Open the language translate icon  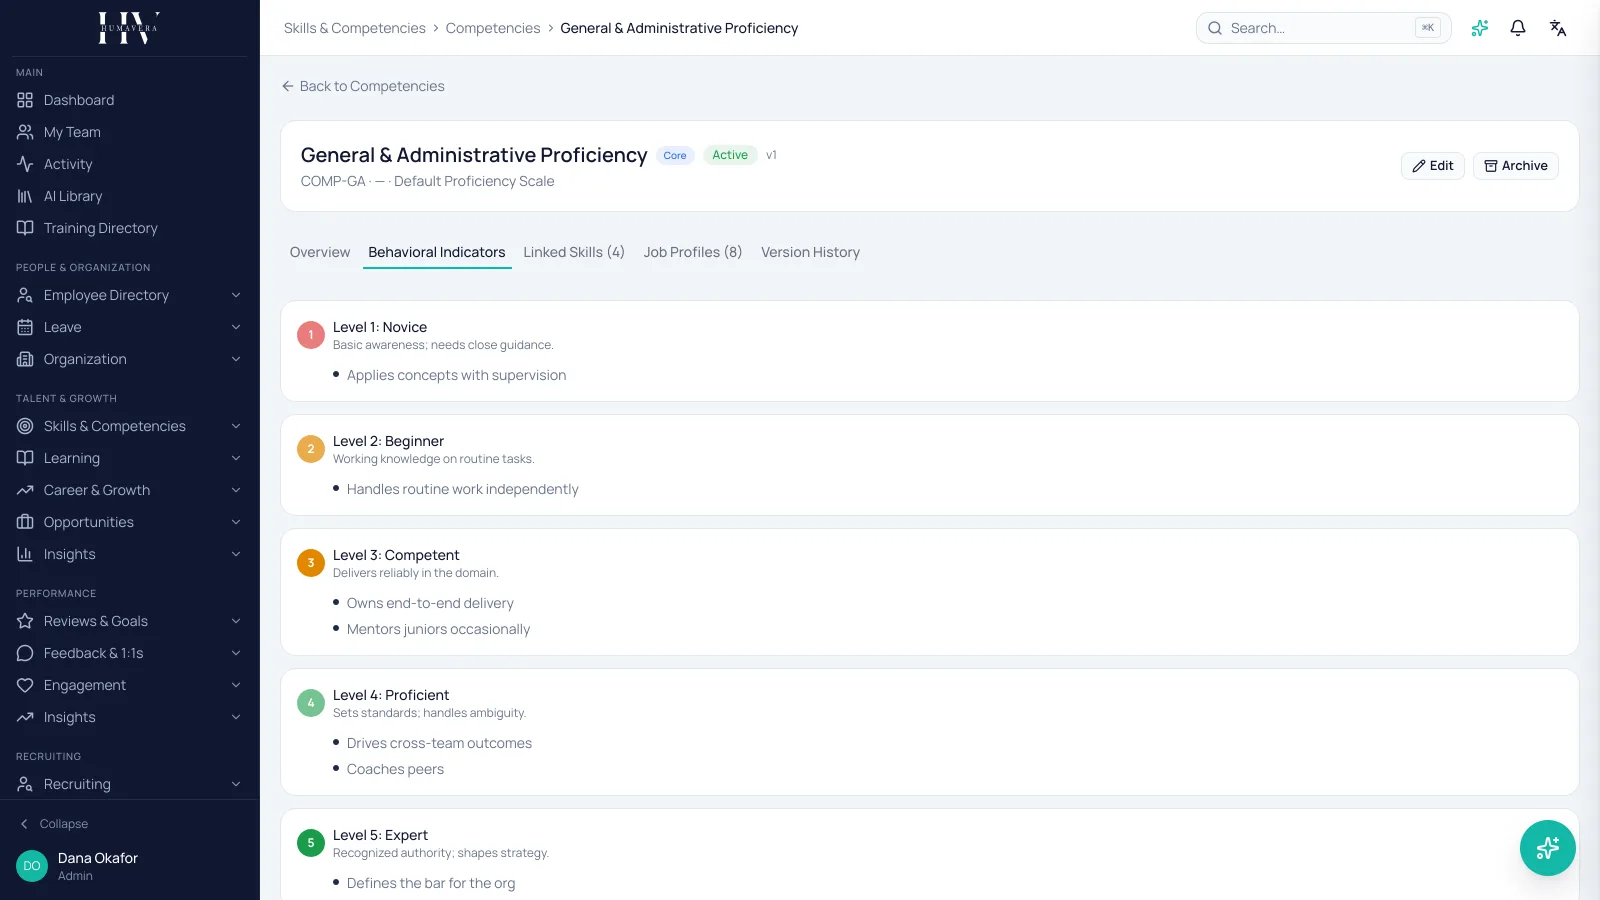click(x=1558, y=28)
